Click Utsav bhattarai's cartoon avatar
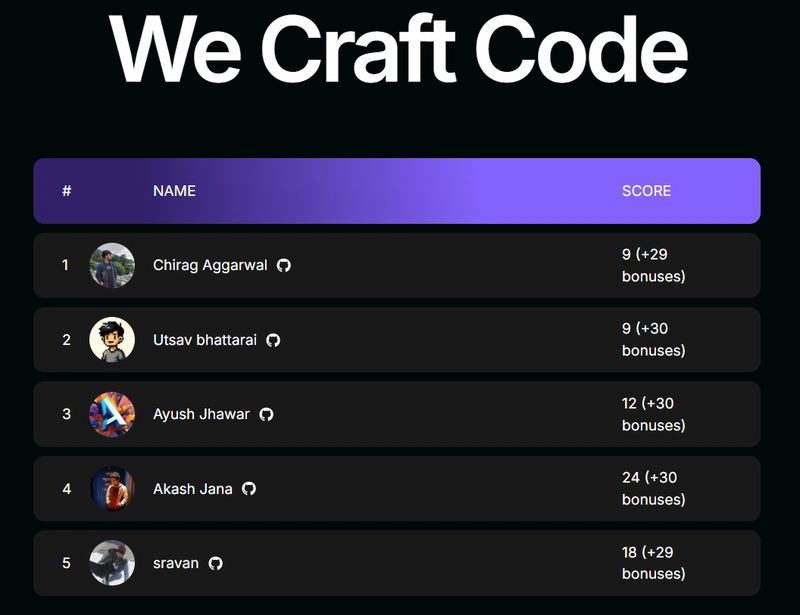 click(112, 340)
